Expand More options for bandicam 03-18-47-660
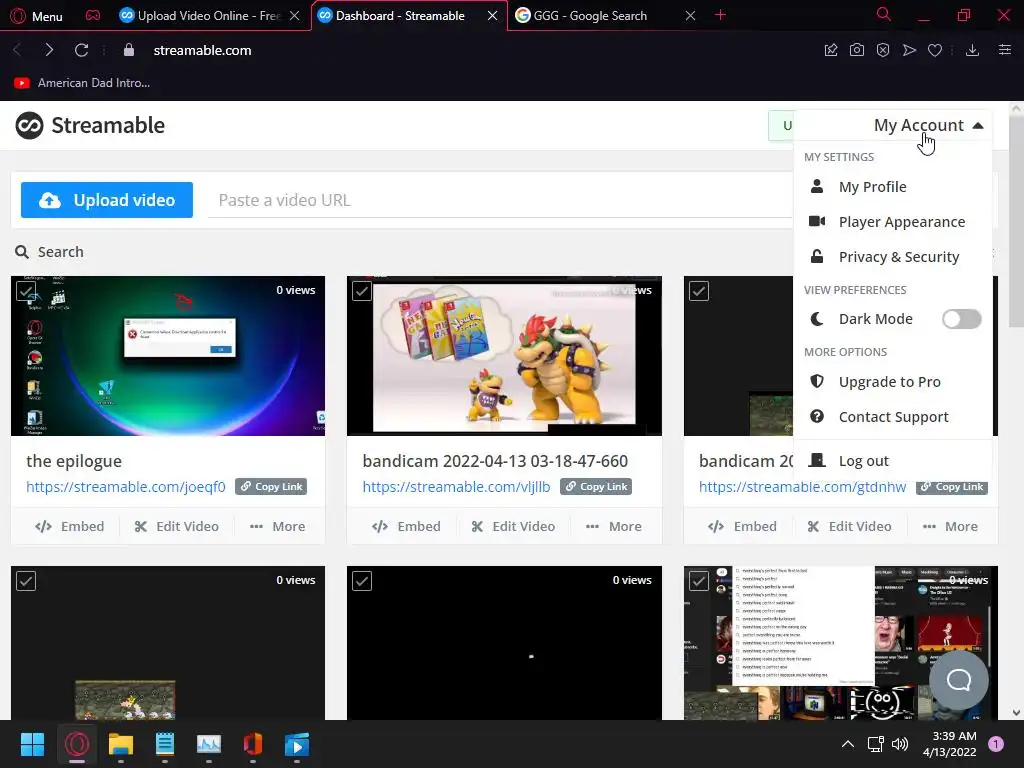Screen dimensions: 1024x768 [x=614, y=526]
